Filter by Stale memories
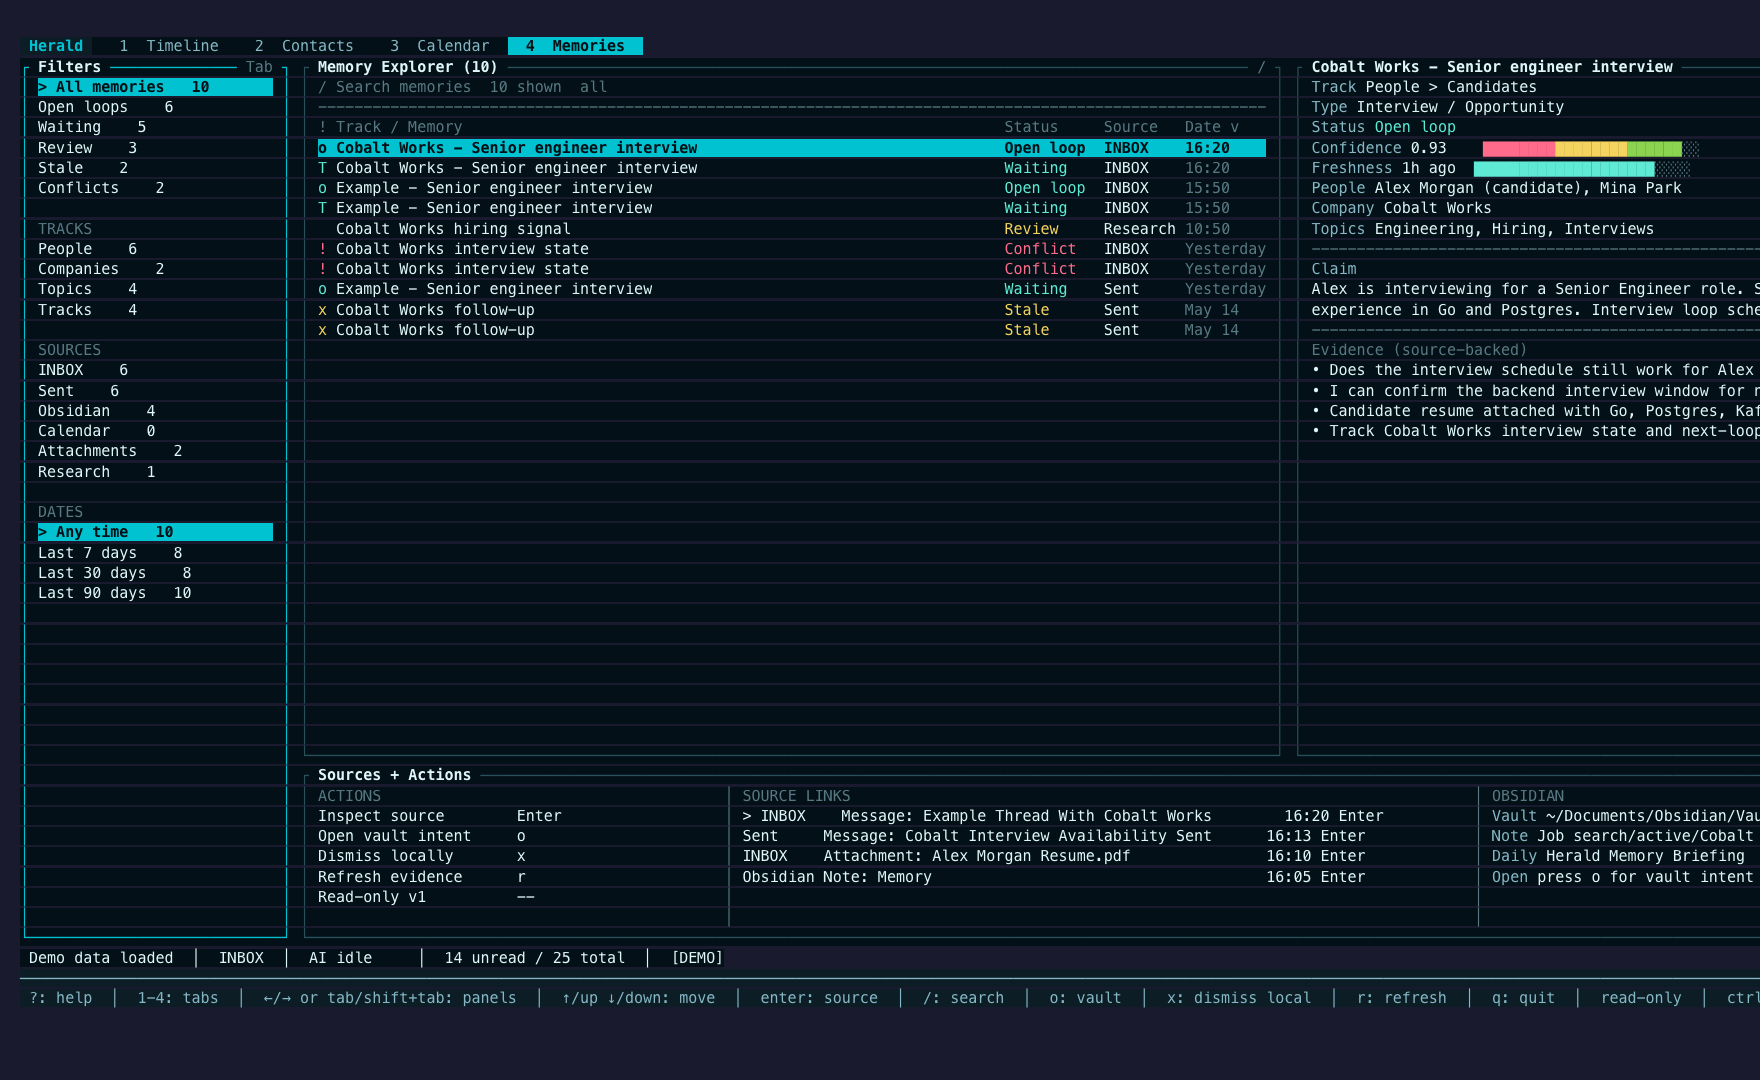Screen dimensions: 1760x1080 (83, 168)
